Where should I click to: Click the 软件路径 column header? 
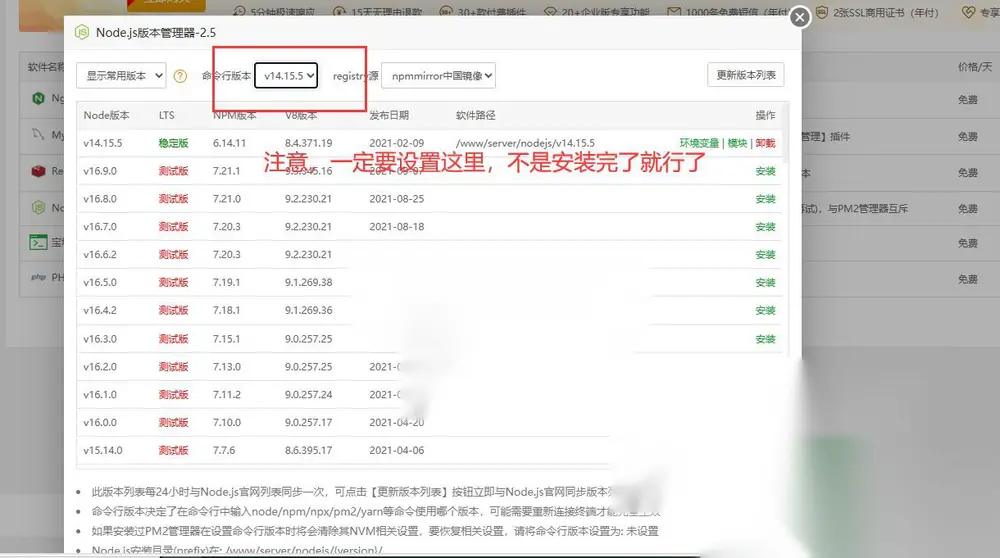tap(475, 115)
